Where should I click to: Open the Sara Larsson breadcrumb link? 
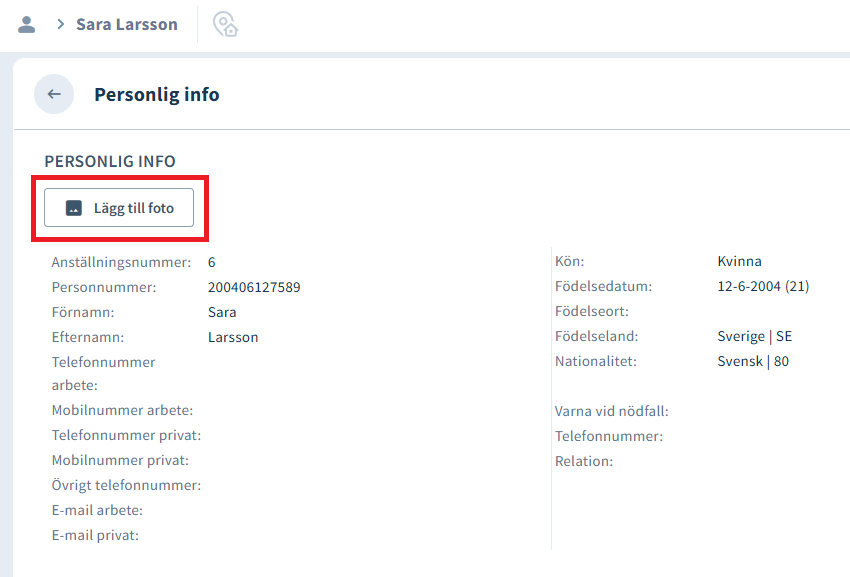click(x=127, y=24)
